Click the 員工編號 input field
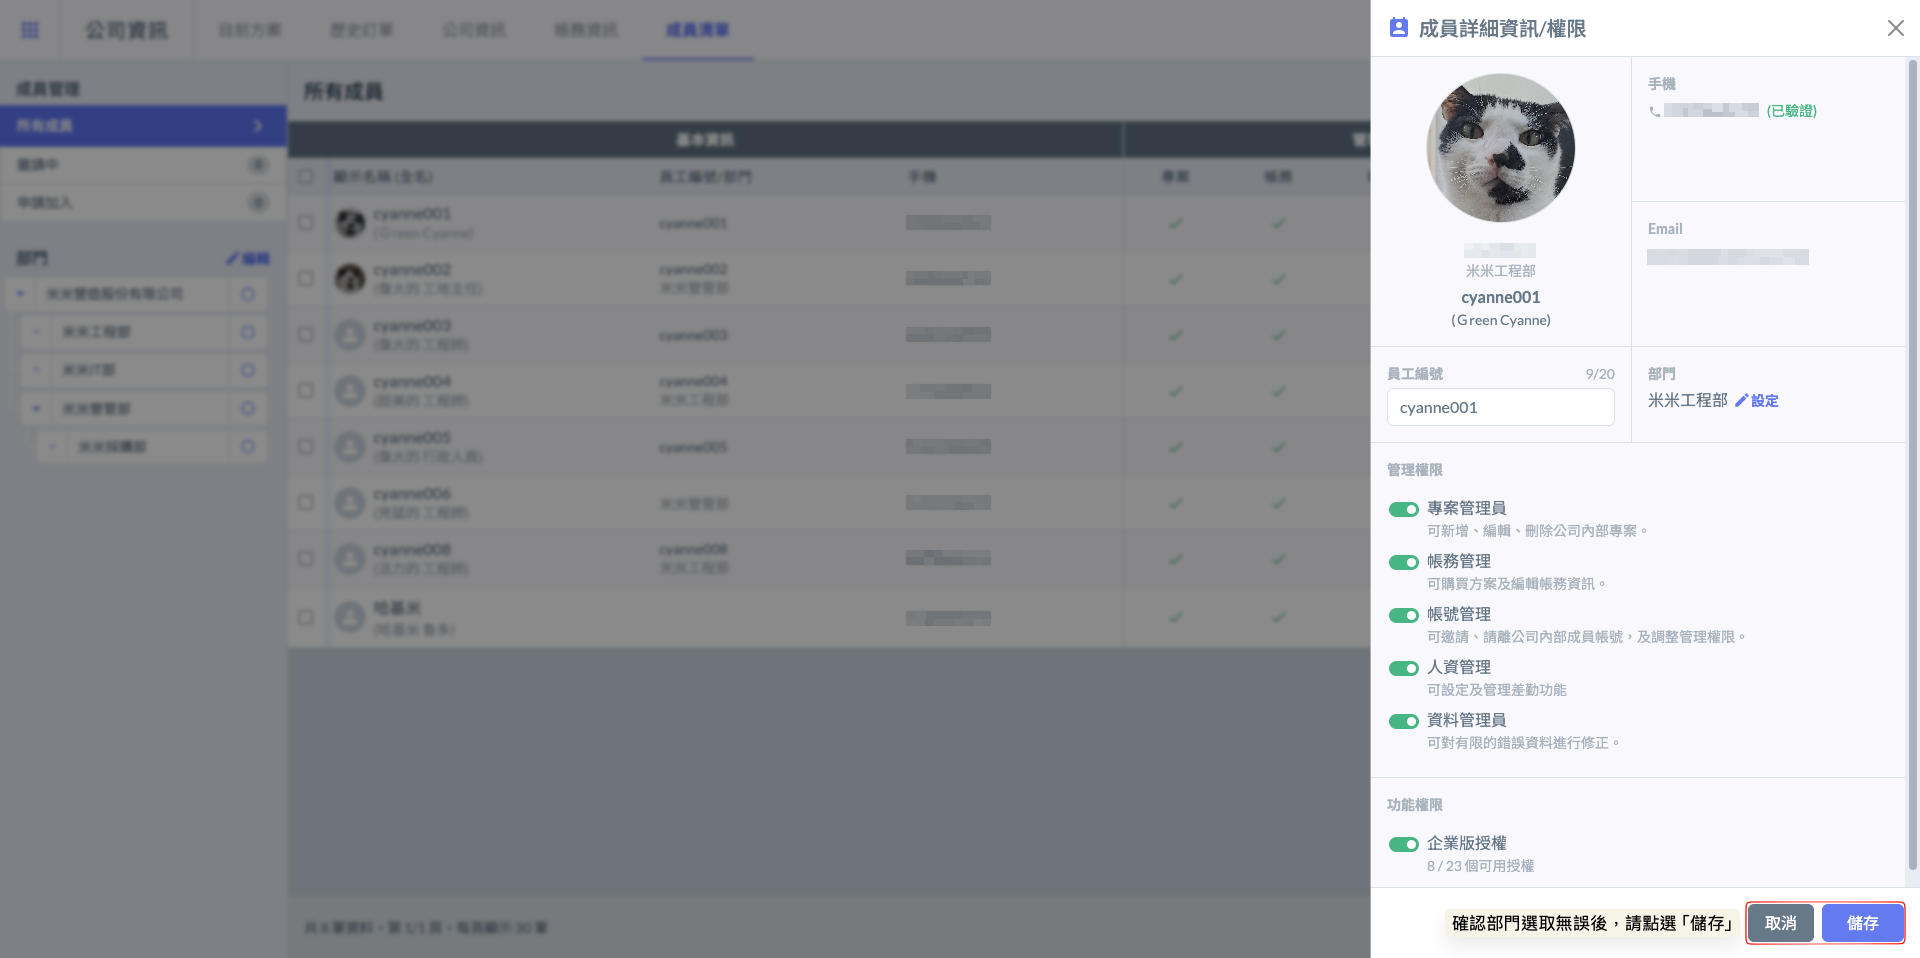Viewport: 1920px width, 958px height. pyautogui.click(x=1500, y=407)
